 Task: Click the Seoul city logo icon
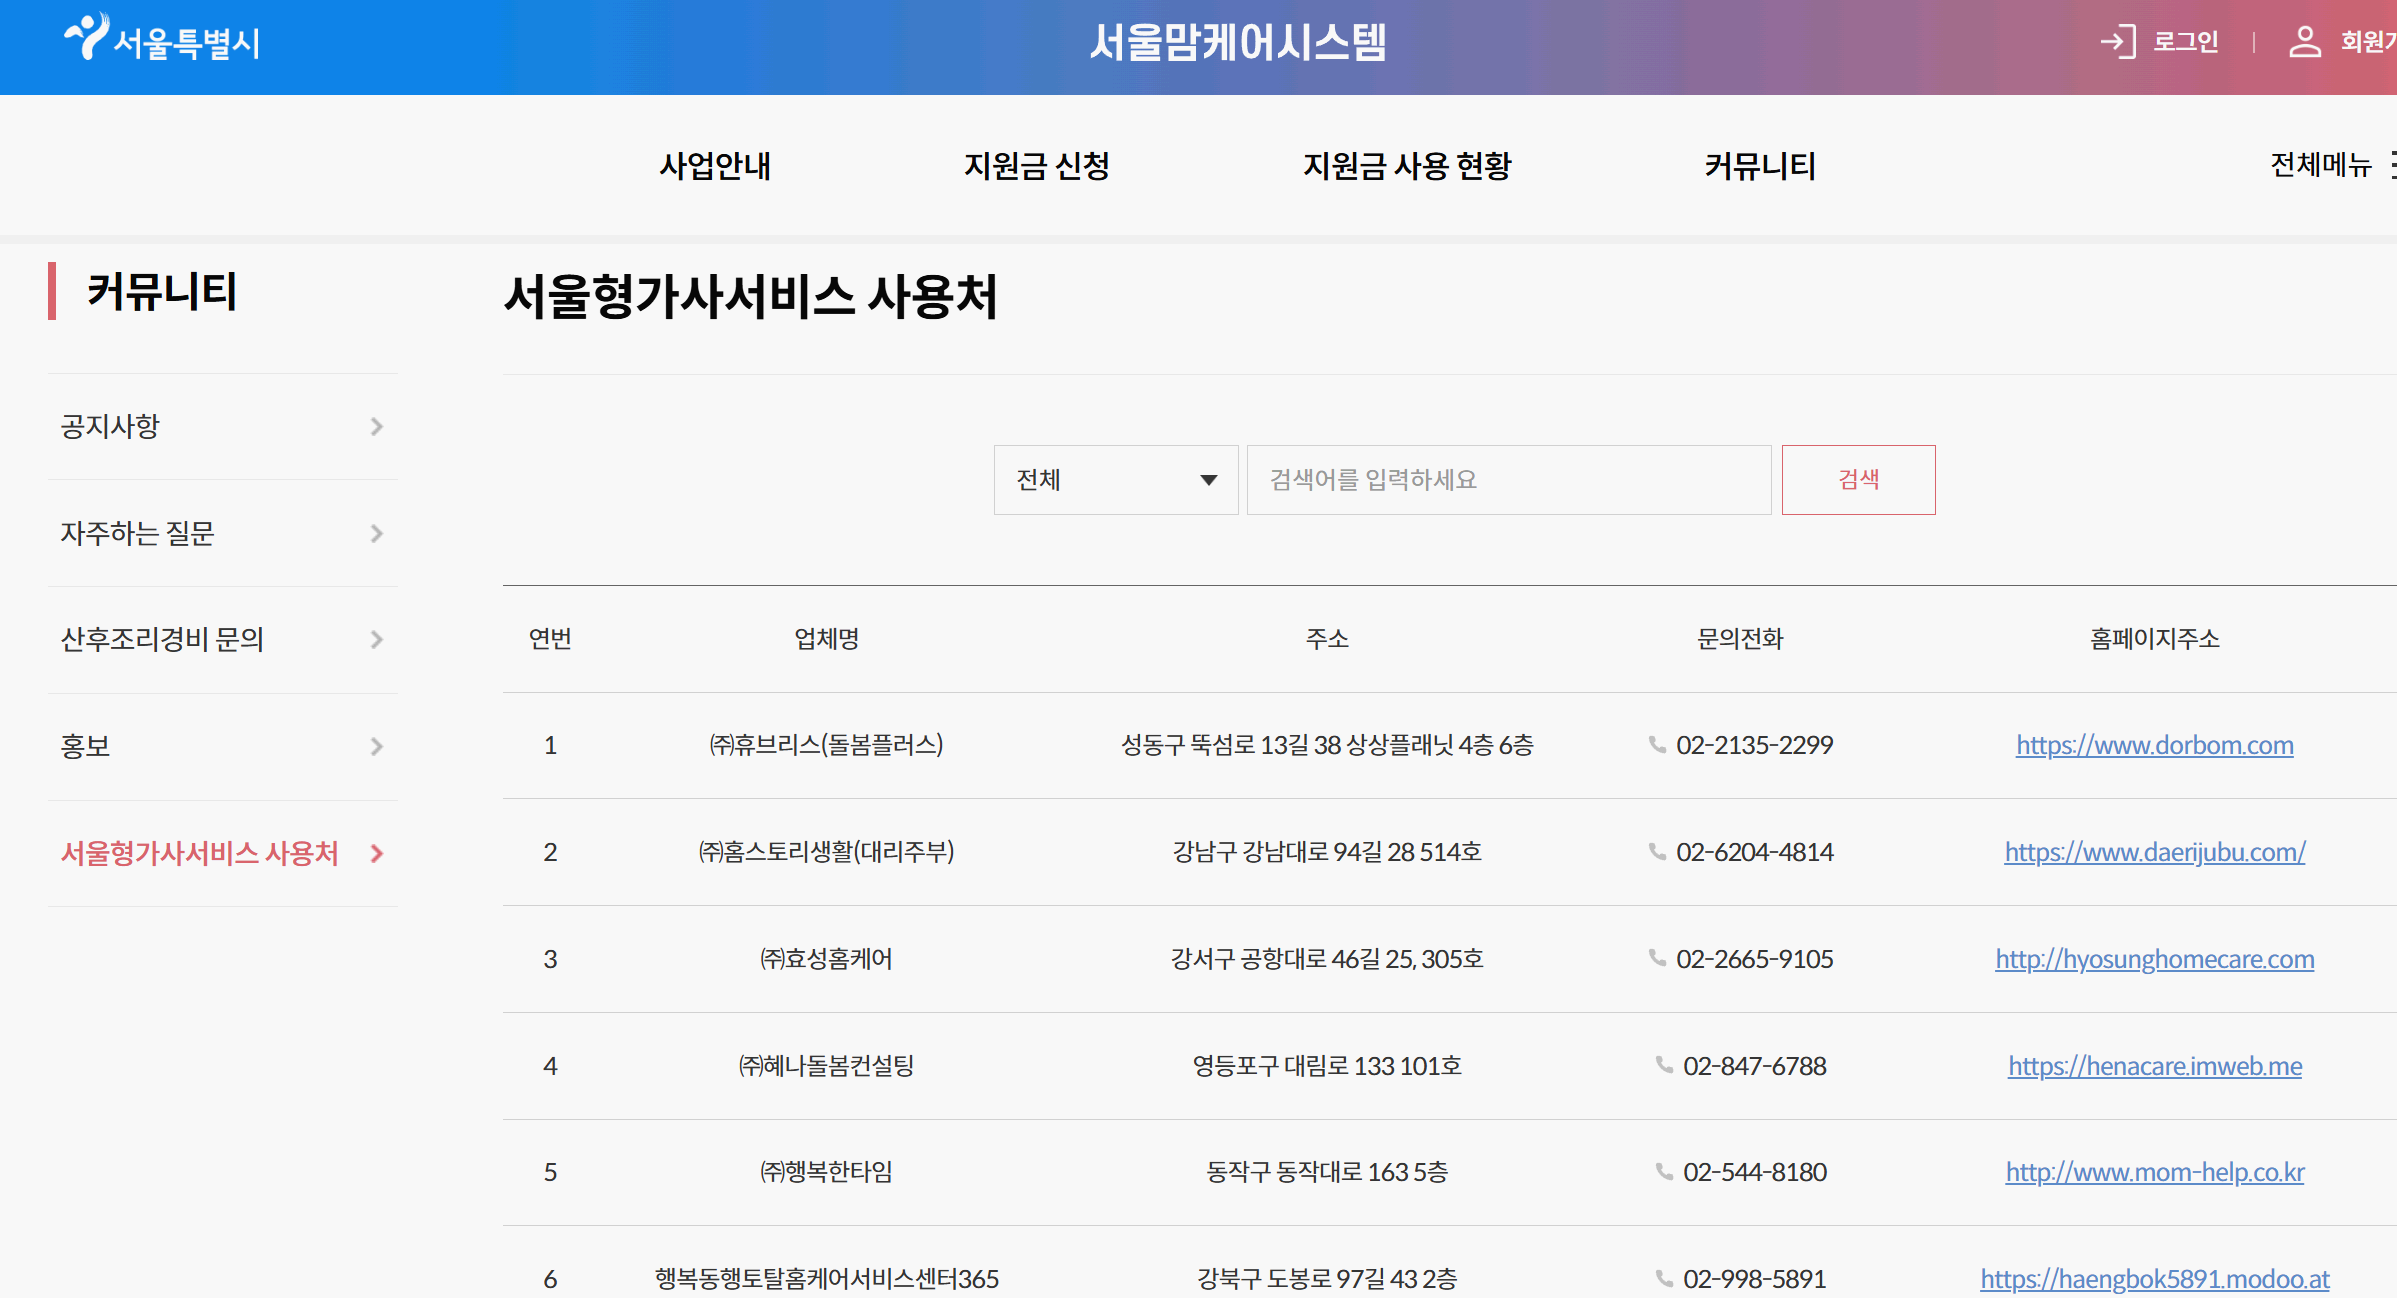coord(87,36)
